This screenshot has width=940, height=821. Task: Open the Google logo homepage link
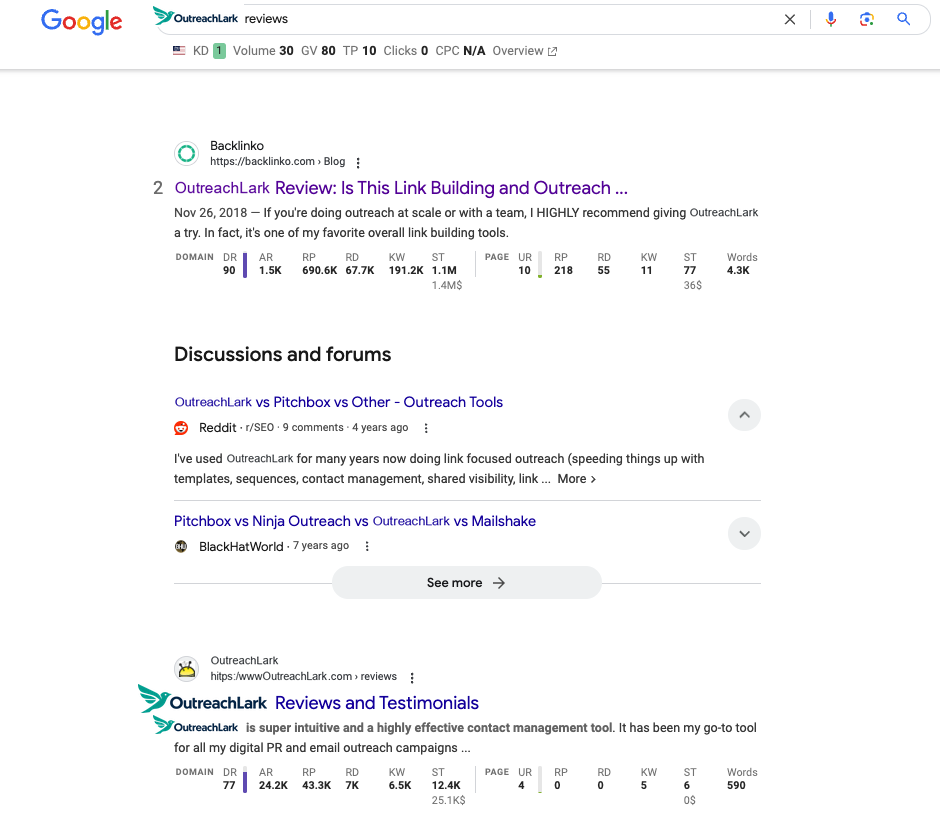click(x=82, y=21)
